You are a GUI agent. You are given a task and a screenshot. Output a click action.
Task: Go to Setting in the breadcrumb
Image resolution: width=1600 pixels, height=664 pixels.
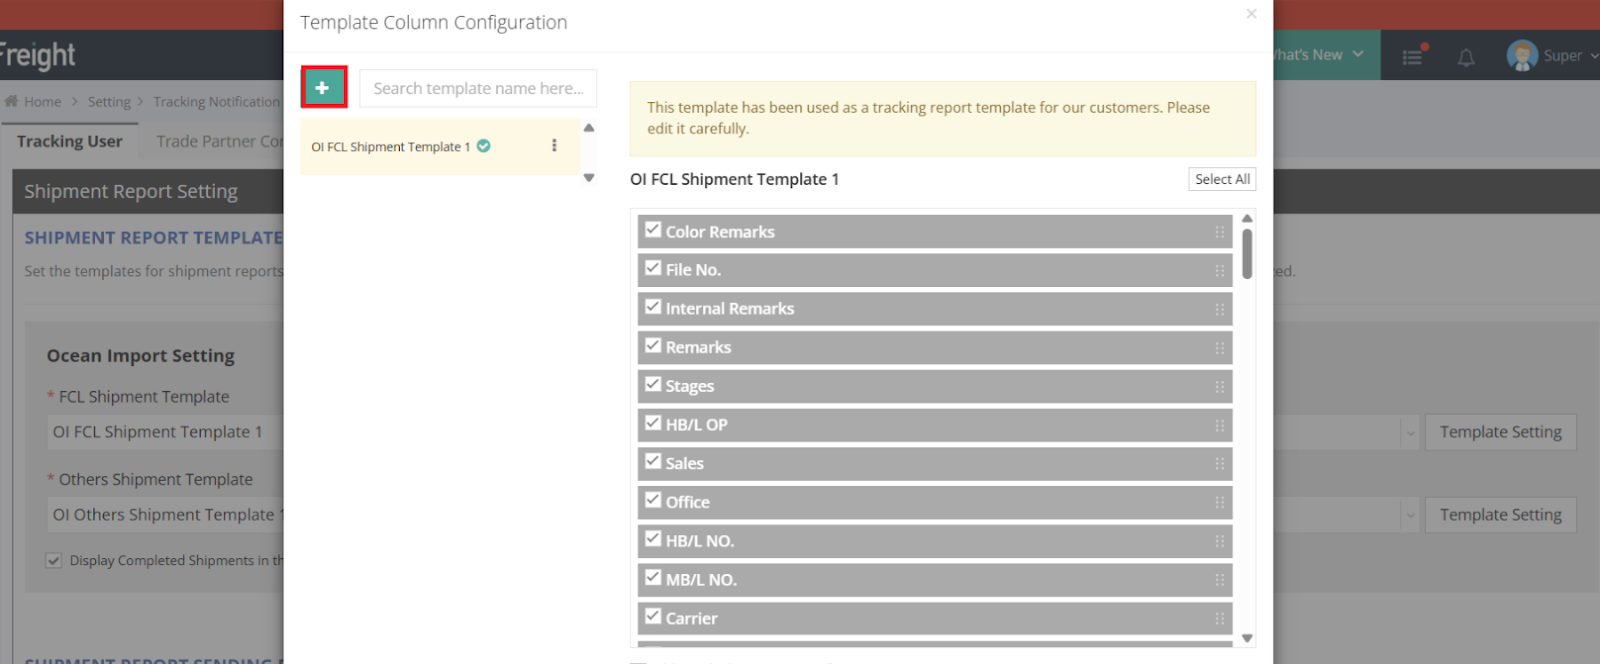109,102
